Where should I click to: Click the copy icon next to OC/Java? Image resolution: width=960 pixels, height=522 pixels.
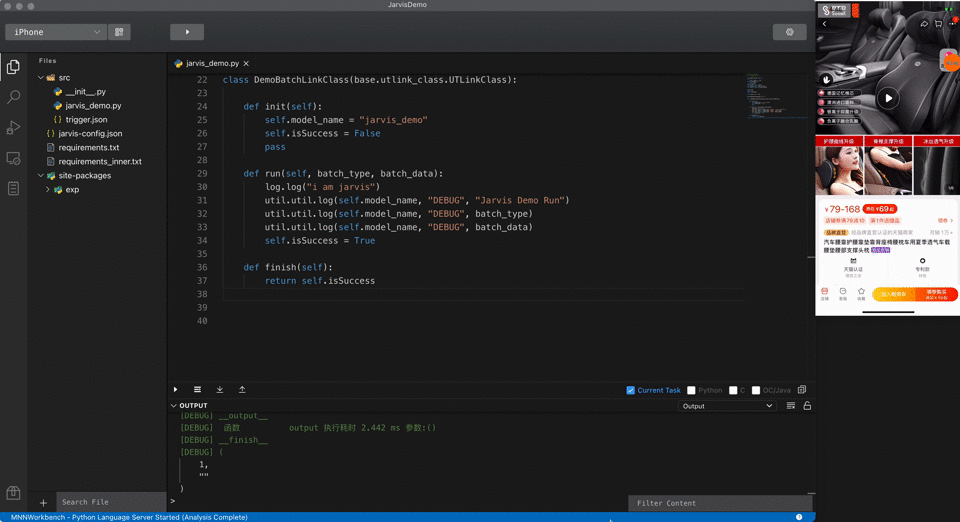point(802,390)
